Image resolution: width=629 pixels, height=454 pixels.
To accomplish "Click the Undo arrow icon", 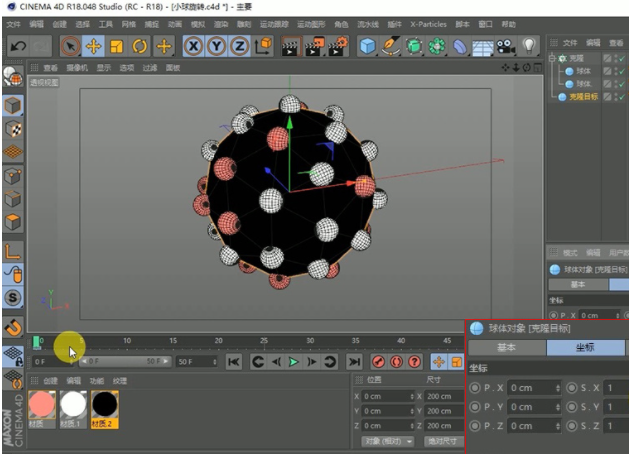I will (x=18, y=46).
